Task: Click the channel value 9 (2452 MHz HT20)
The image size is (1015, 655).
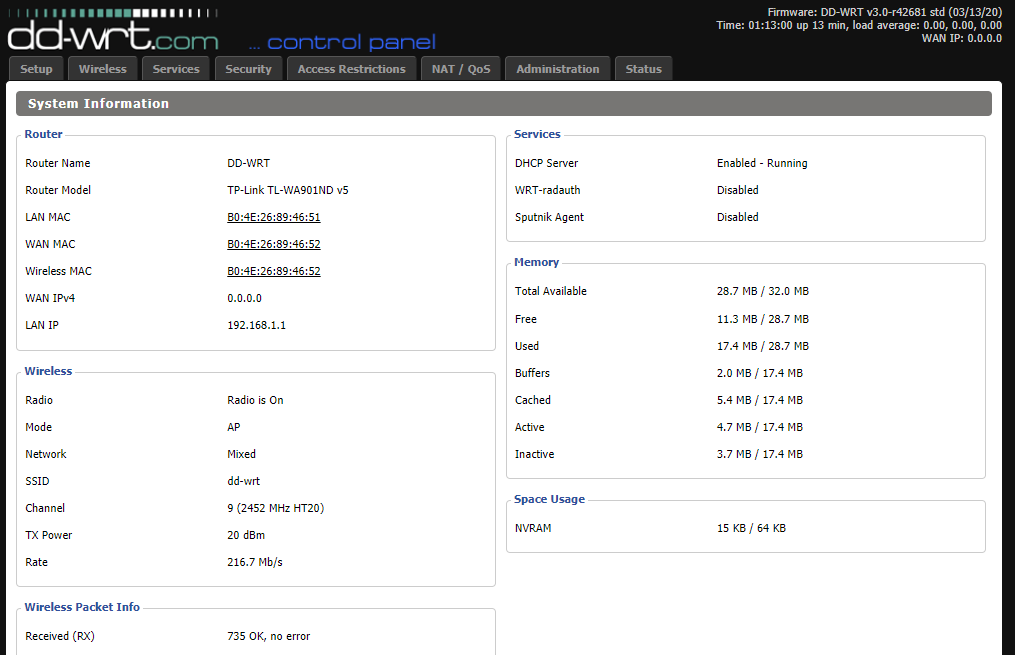Action: coord(276,508)
